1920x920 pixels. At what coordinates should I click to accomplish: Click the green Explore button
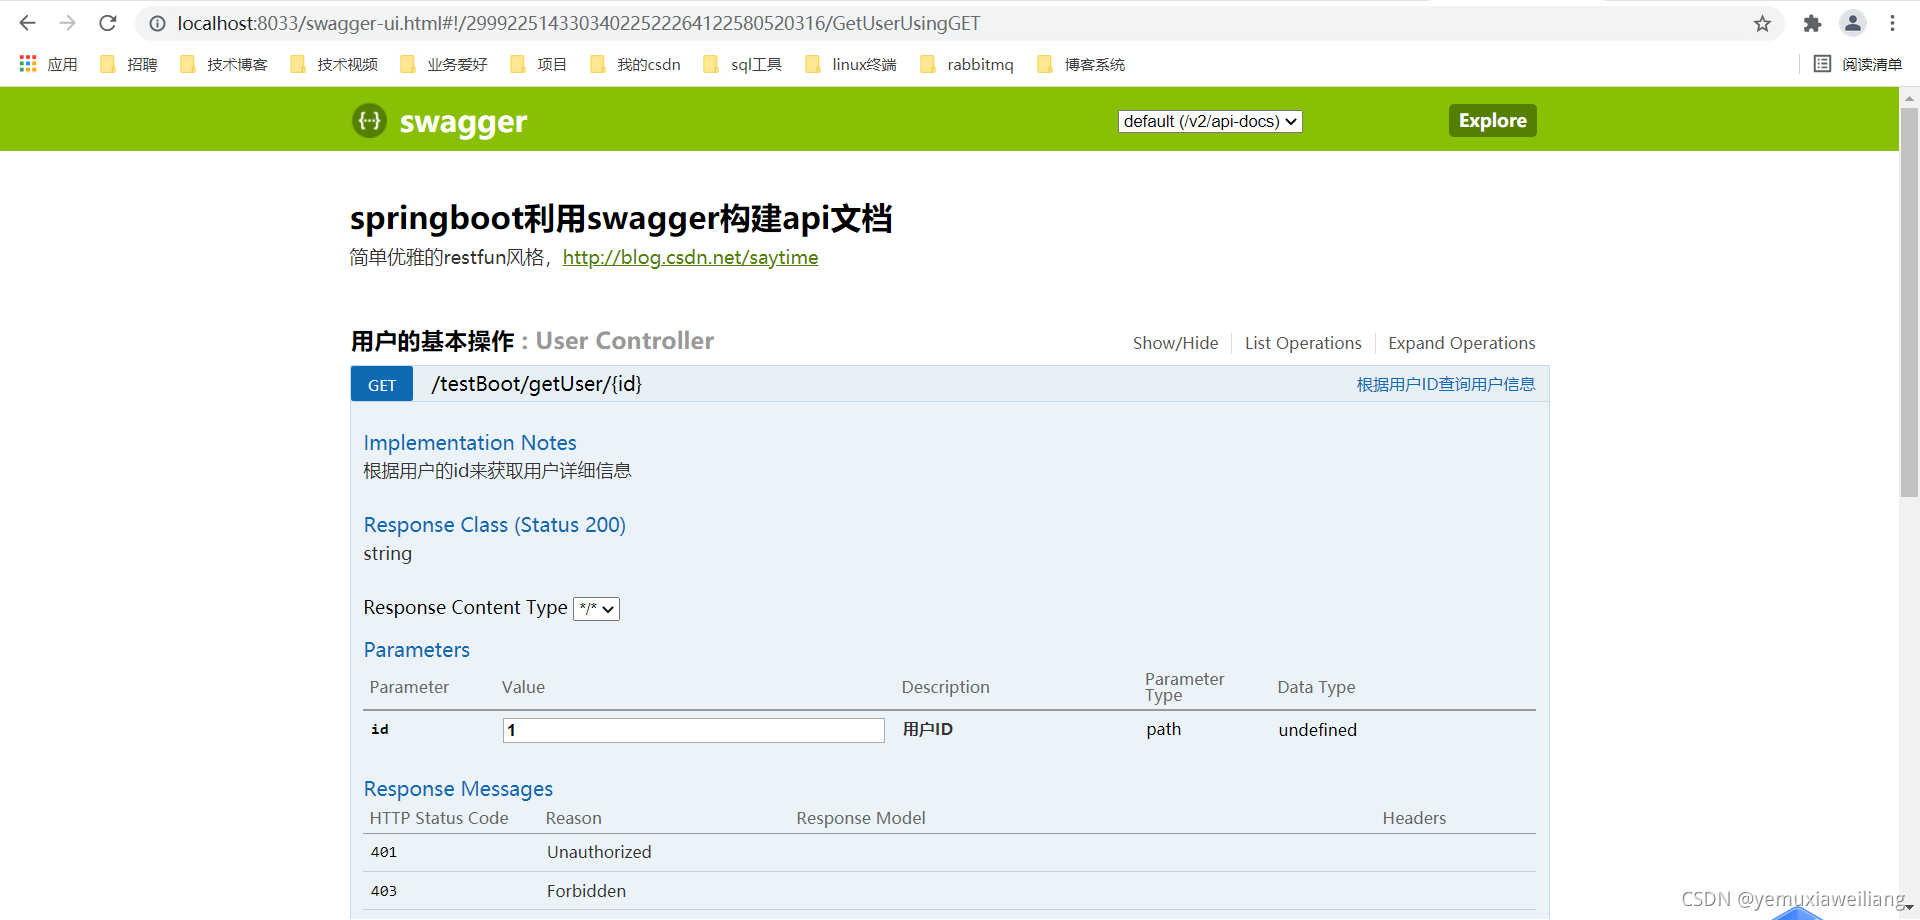click(1492, 120)
